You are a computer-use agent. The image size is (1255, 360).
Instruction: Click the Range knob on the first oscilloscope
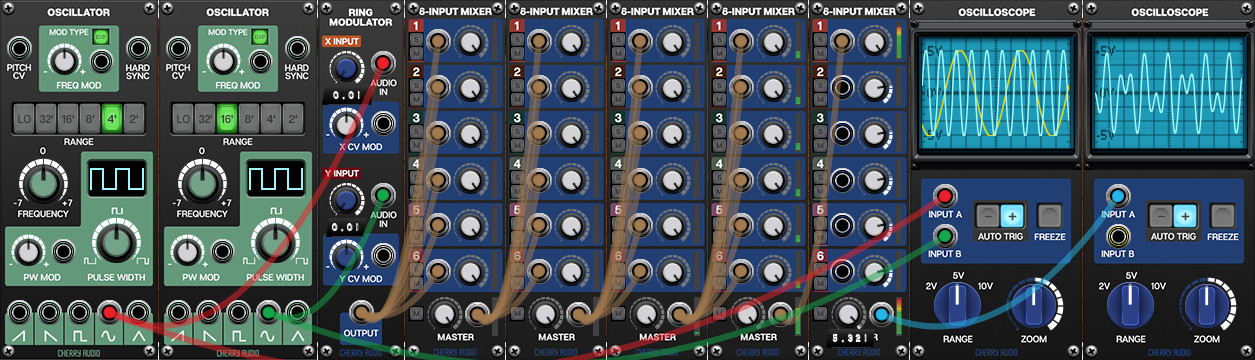click(x=958, y=304)
